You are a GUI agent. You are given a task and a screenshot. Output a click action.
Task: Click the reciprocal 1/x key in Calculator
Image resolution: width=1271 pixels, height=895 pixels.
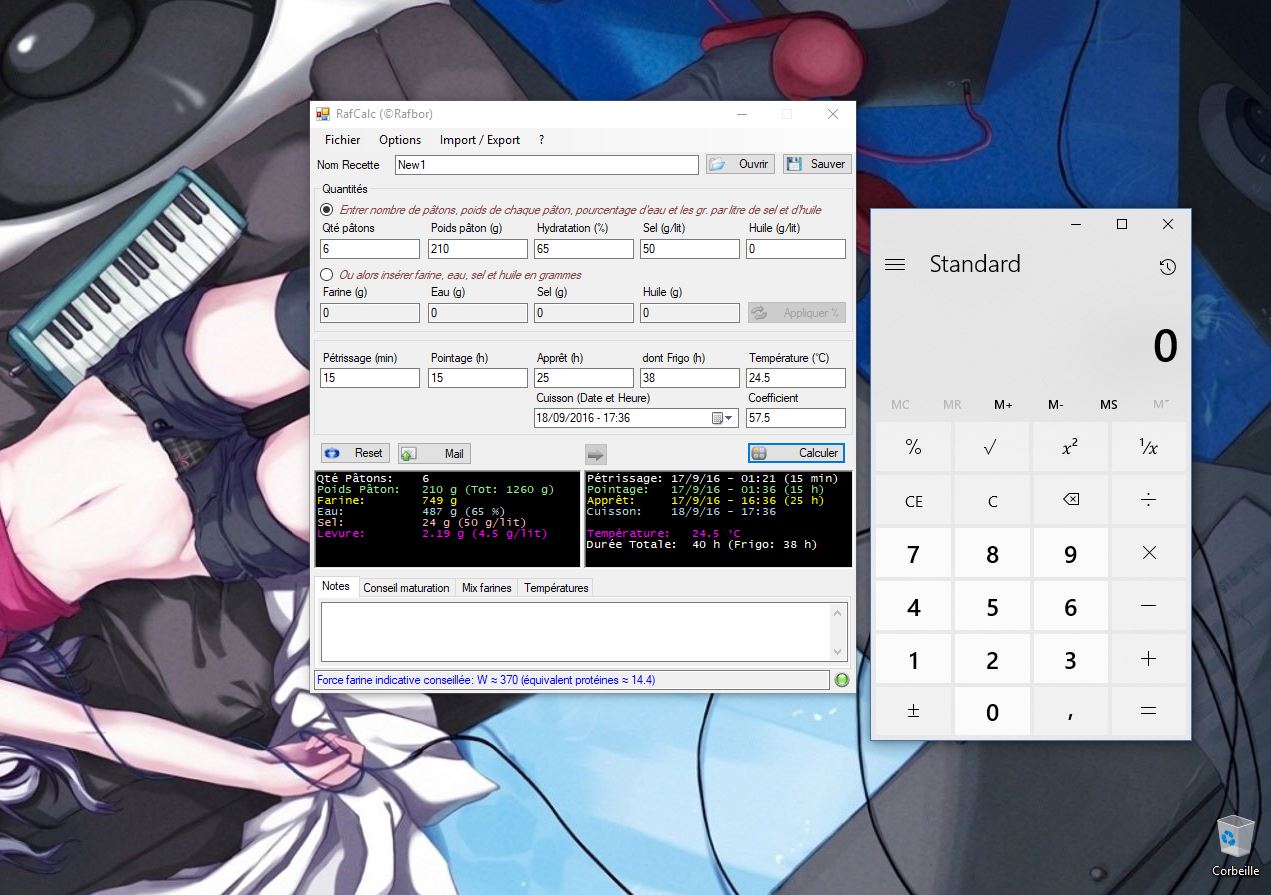[1148, 447]
